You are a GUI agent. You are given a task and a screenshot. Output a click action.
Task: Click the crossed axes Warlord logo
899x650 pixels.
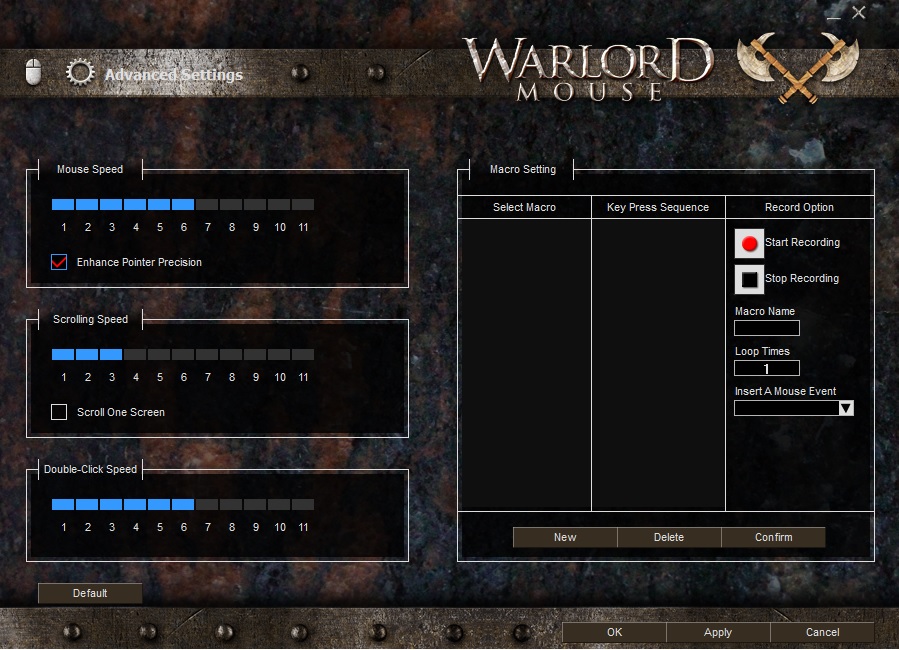[x=798, y=68]
